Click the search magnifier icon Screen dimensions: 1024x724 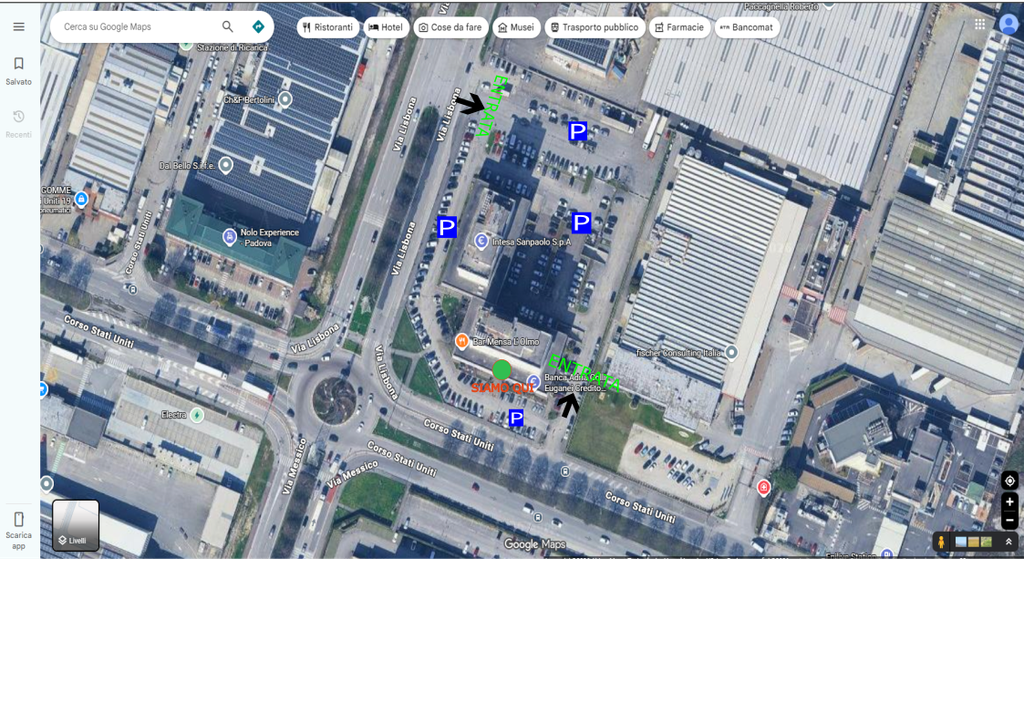coord(227,27)
